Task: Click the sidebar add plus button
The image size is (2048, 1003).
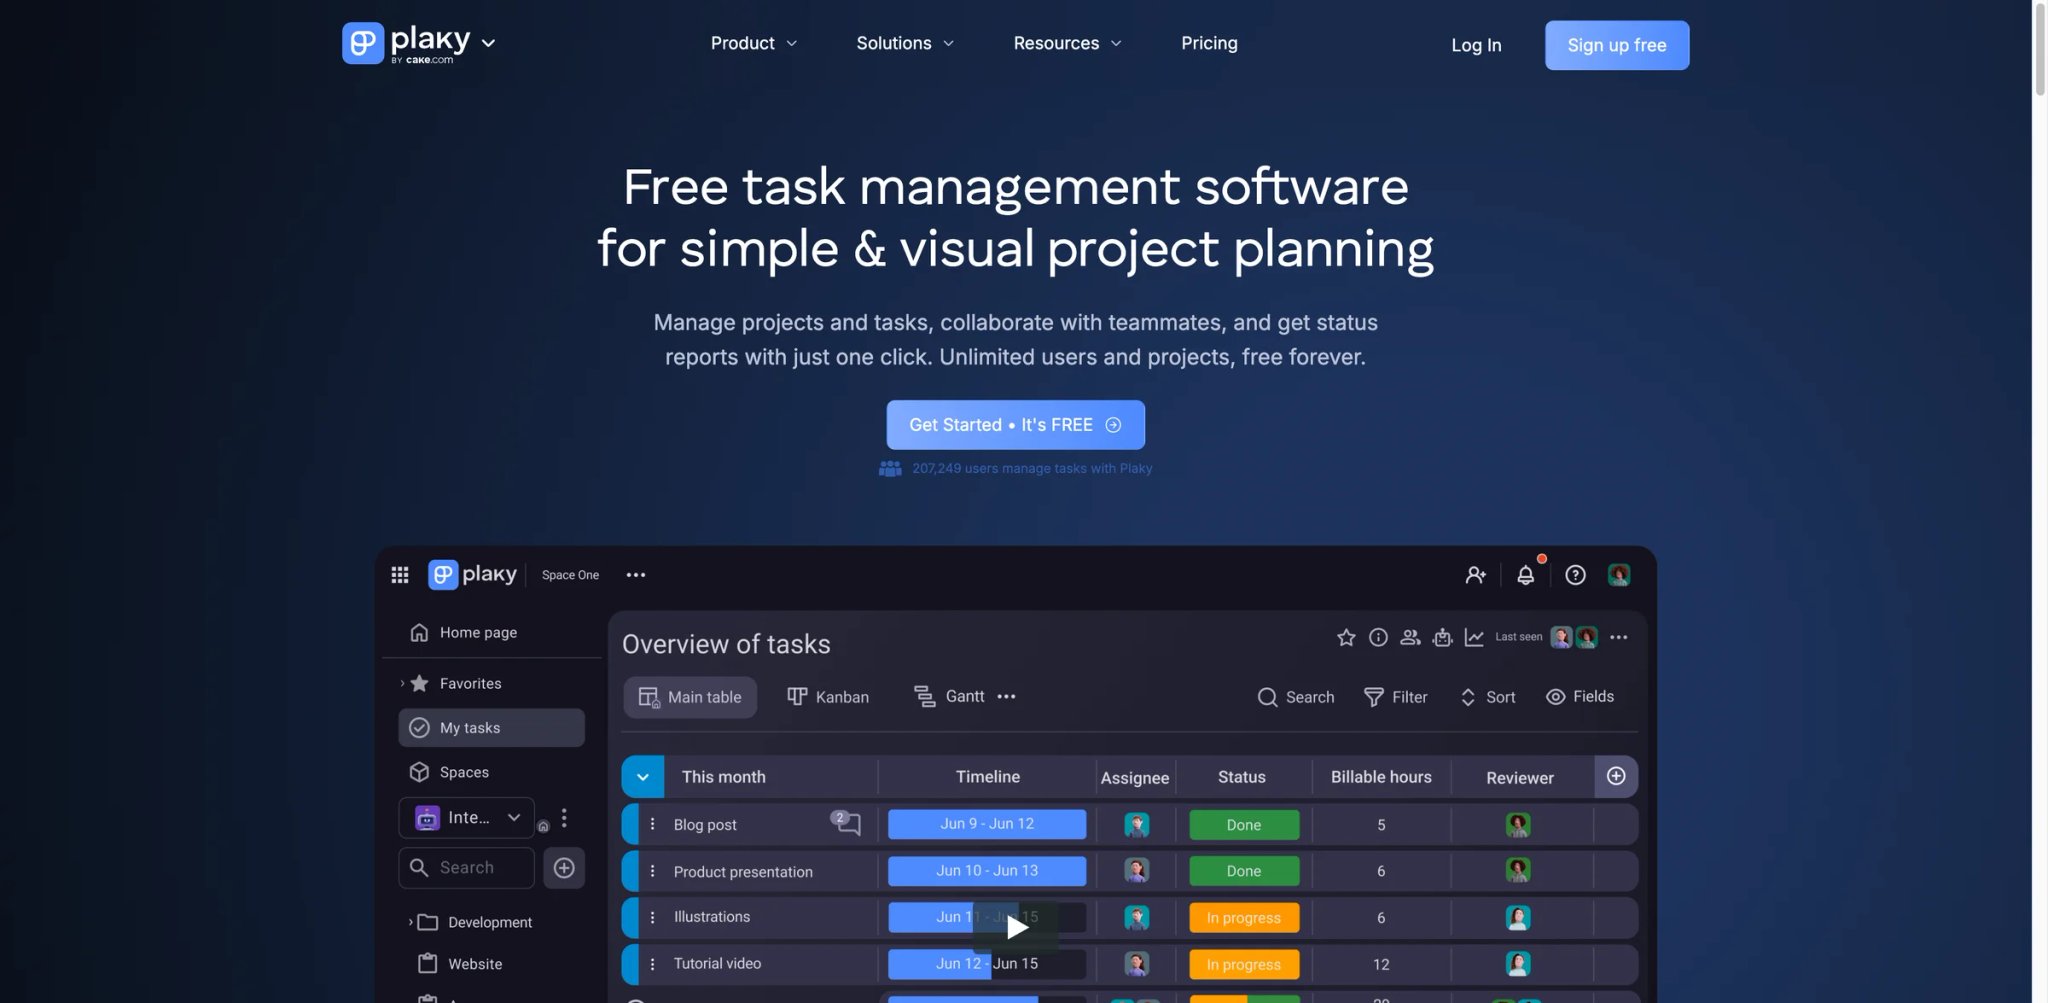Action: [564, 868]
